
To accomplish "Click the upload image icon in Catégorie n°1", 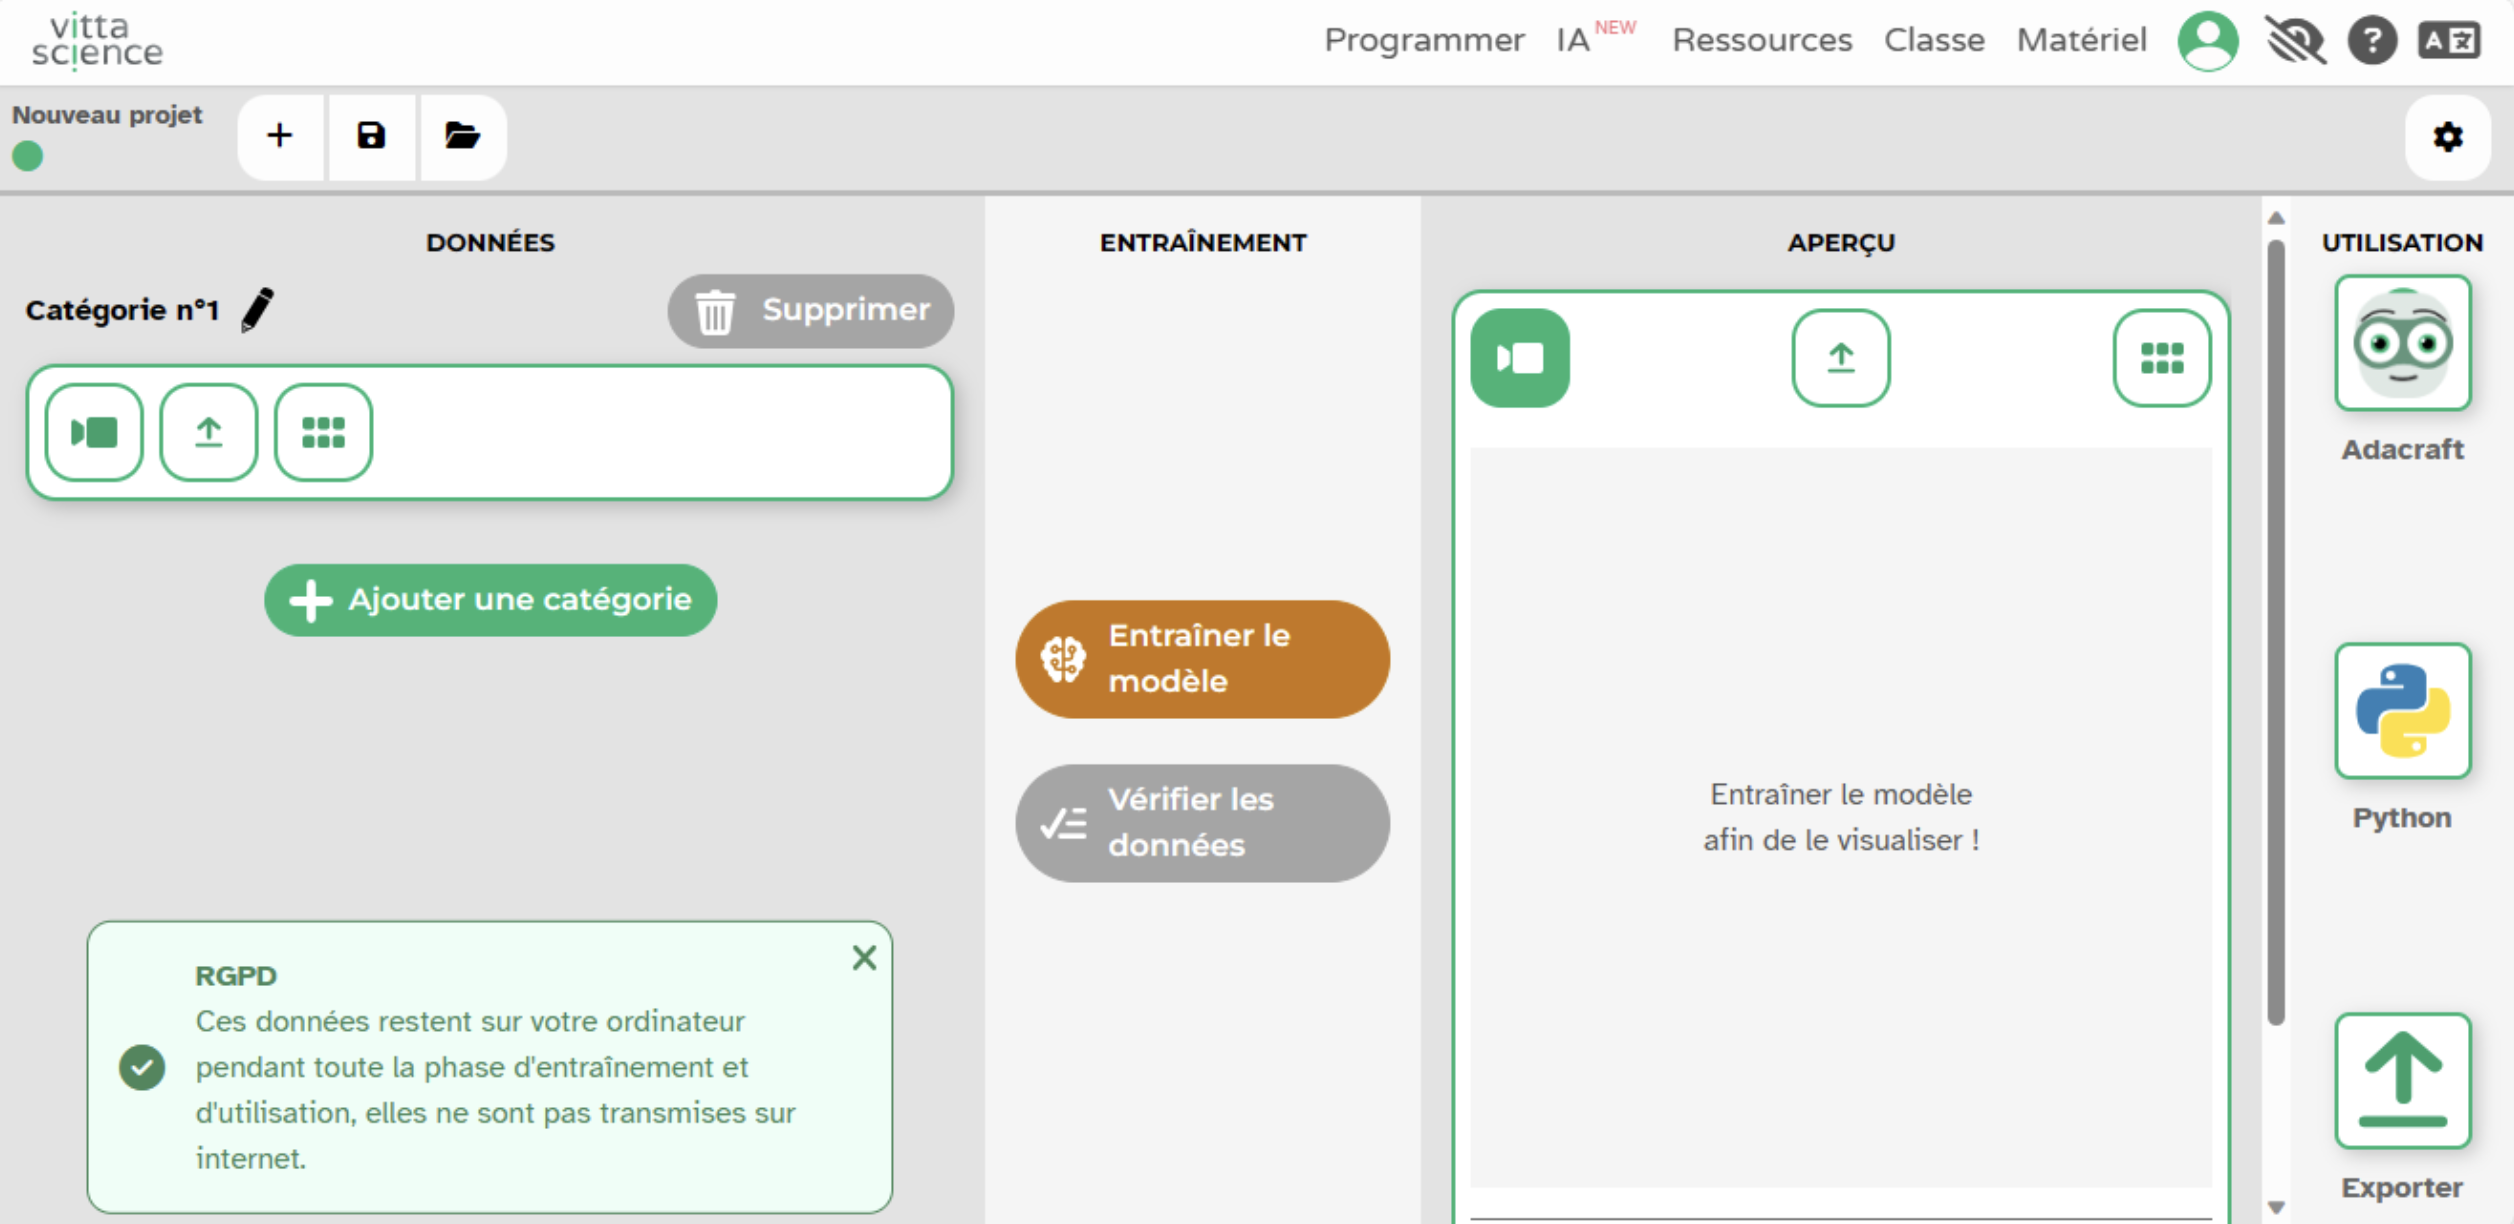I will point(208,432).
